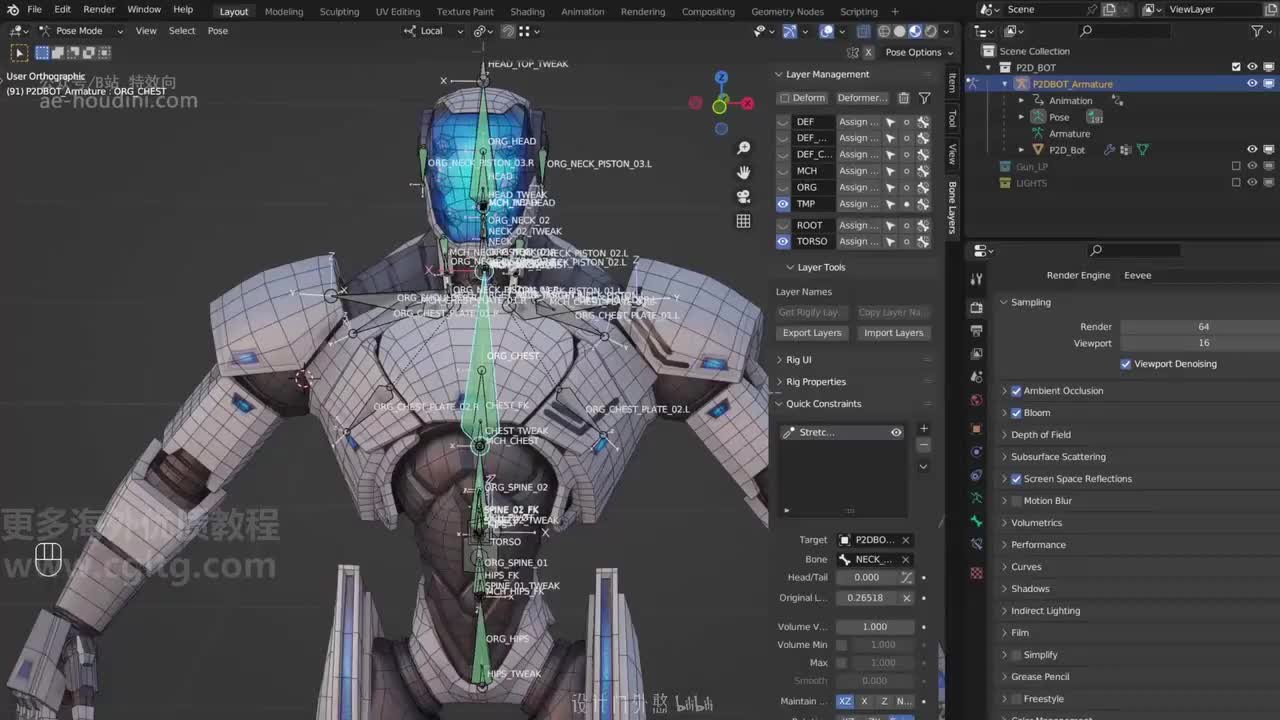
Task: Expand the Animation item in outliner
Action: pyautogui.click(x=1021, y=101)
